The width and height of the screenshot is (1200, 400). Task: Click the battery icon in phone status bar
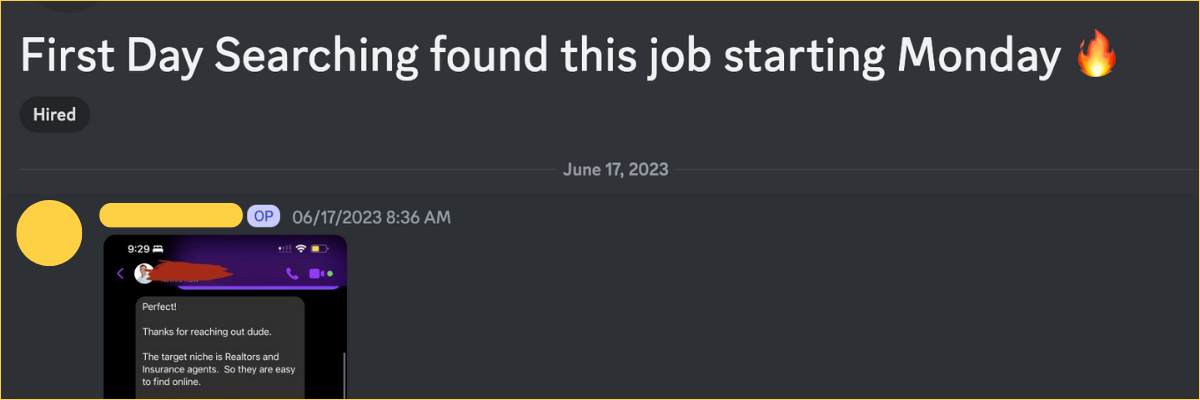coord(319,248)
